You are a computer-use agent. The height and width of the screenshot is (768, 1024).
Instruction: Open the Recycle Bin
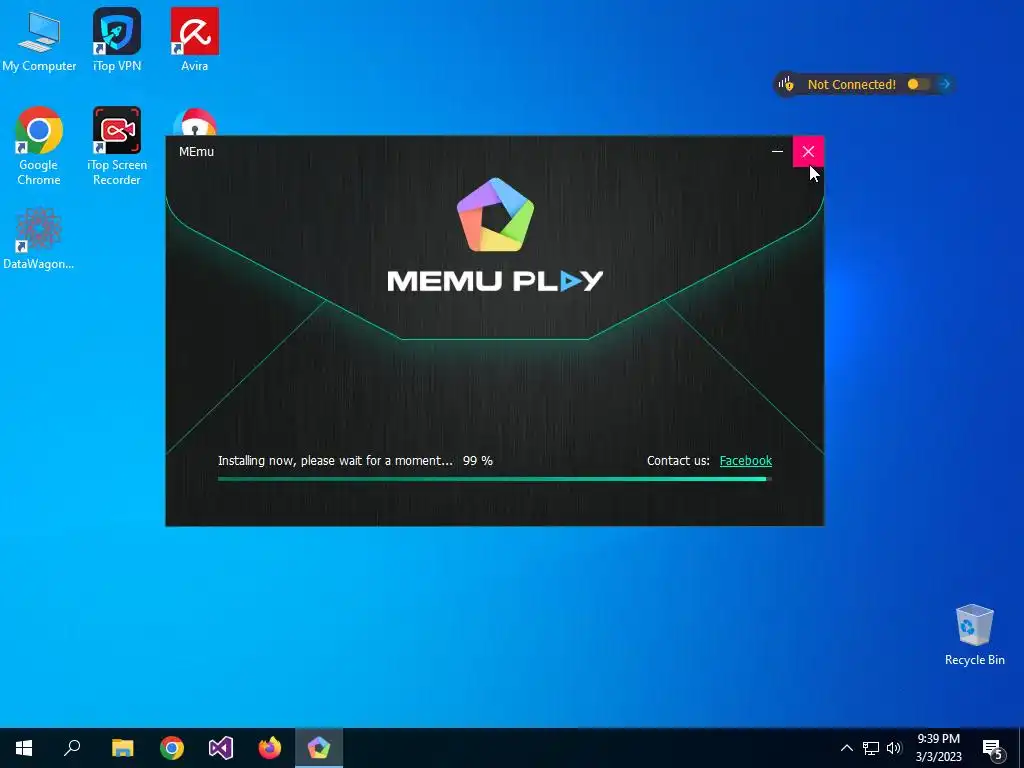pos(974,635)
